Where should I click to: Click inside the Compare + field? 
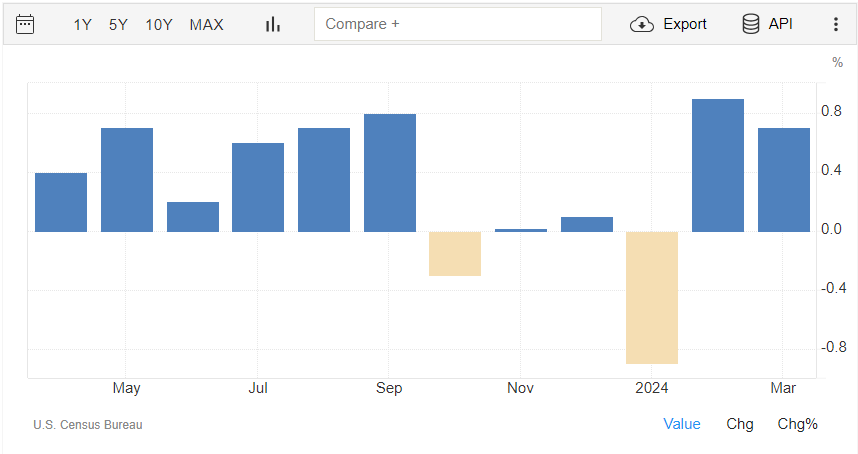click(x=457, y=24)
